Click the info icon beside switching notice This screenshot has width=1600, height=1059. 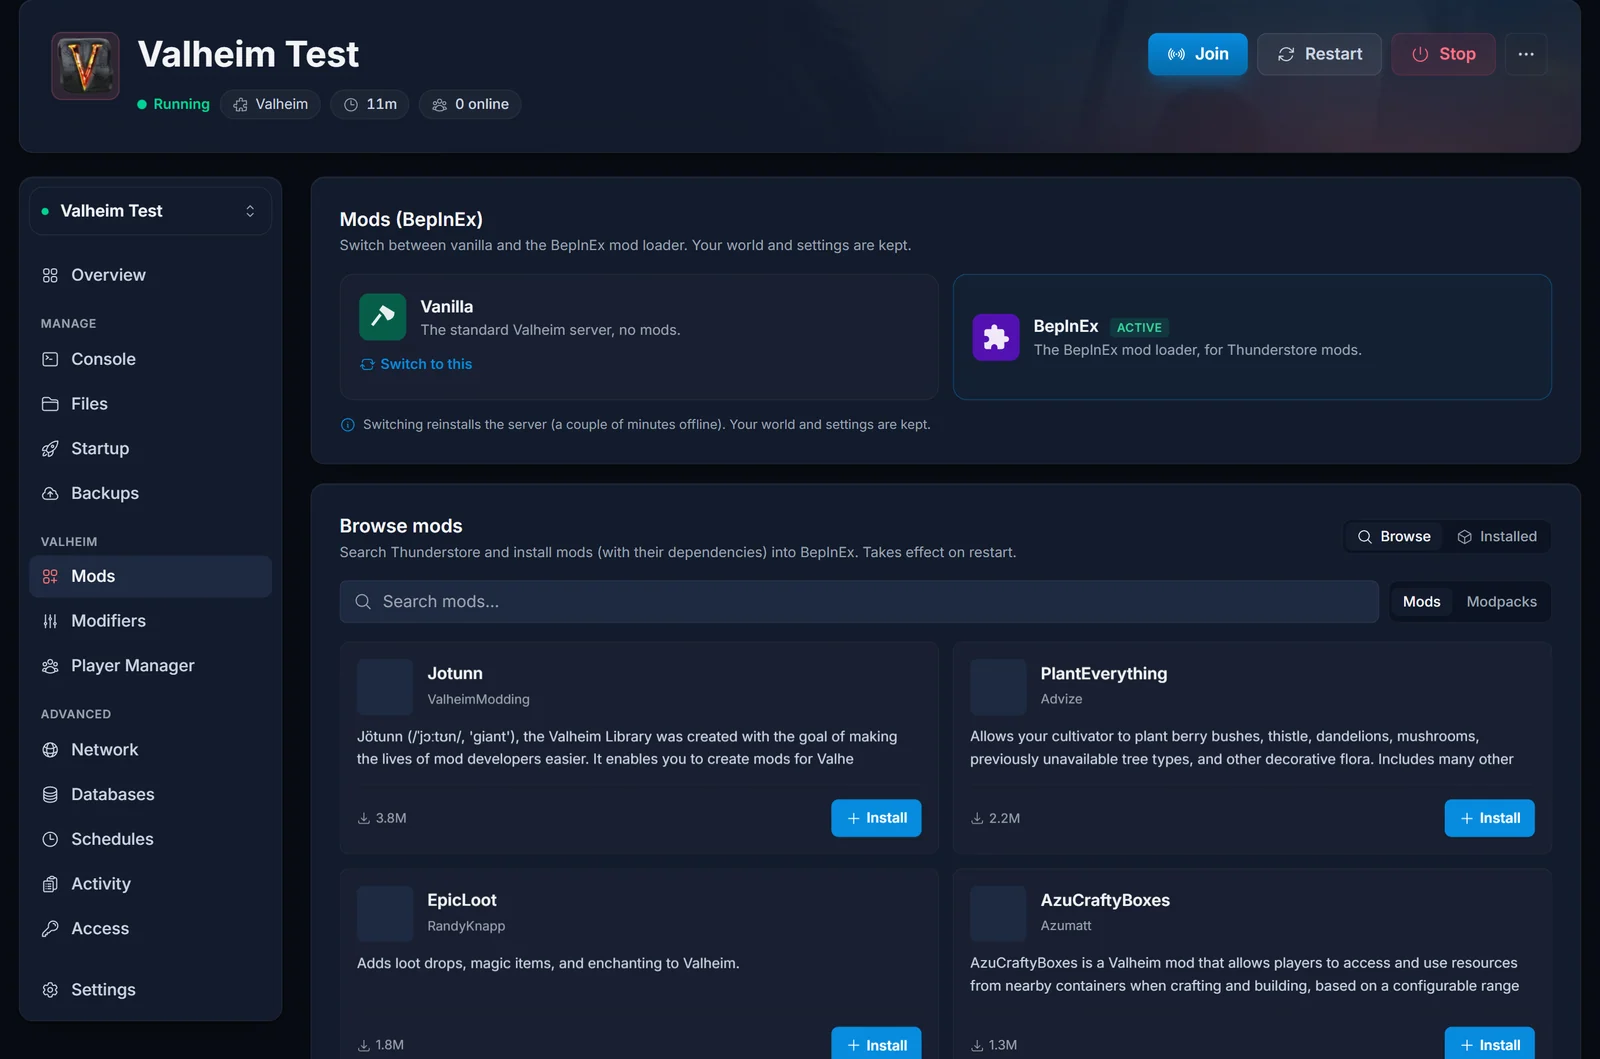348,425
